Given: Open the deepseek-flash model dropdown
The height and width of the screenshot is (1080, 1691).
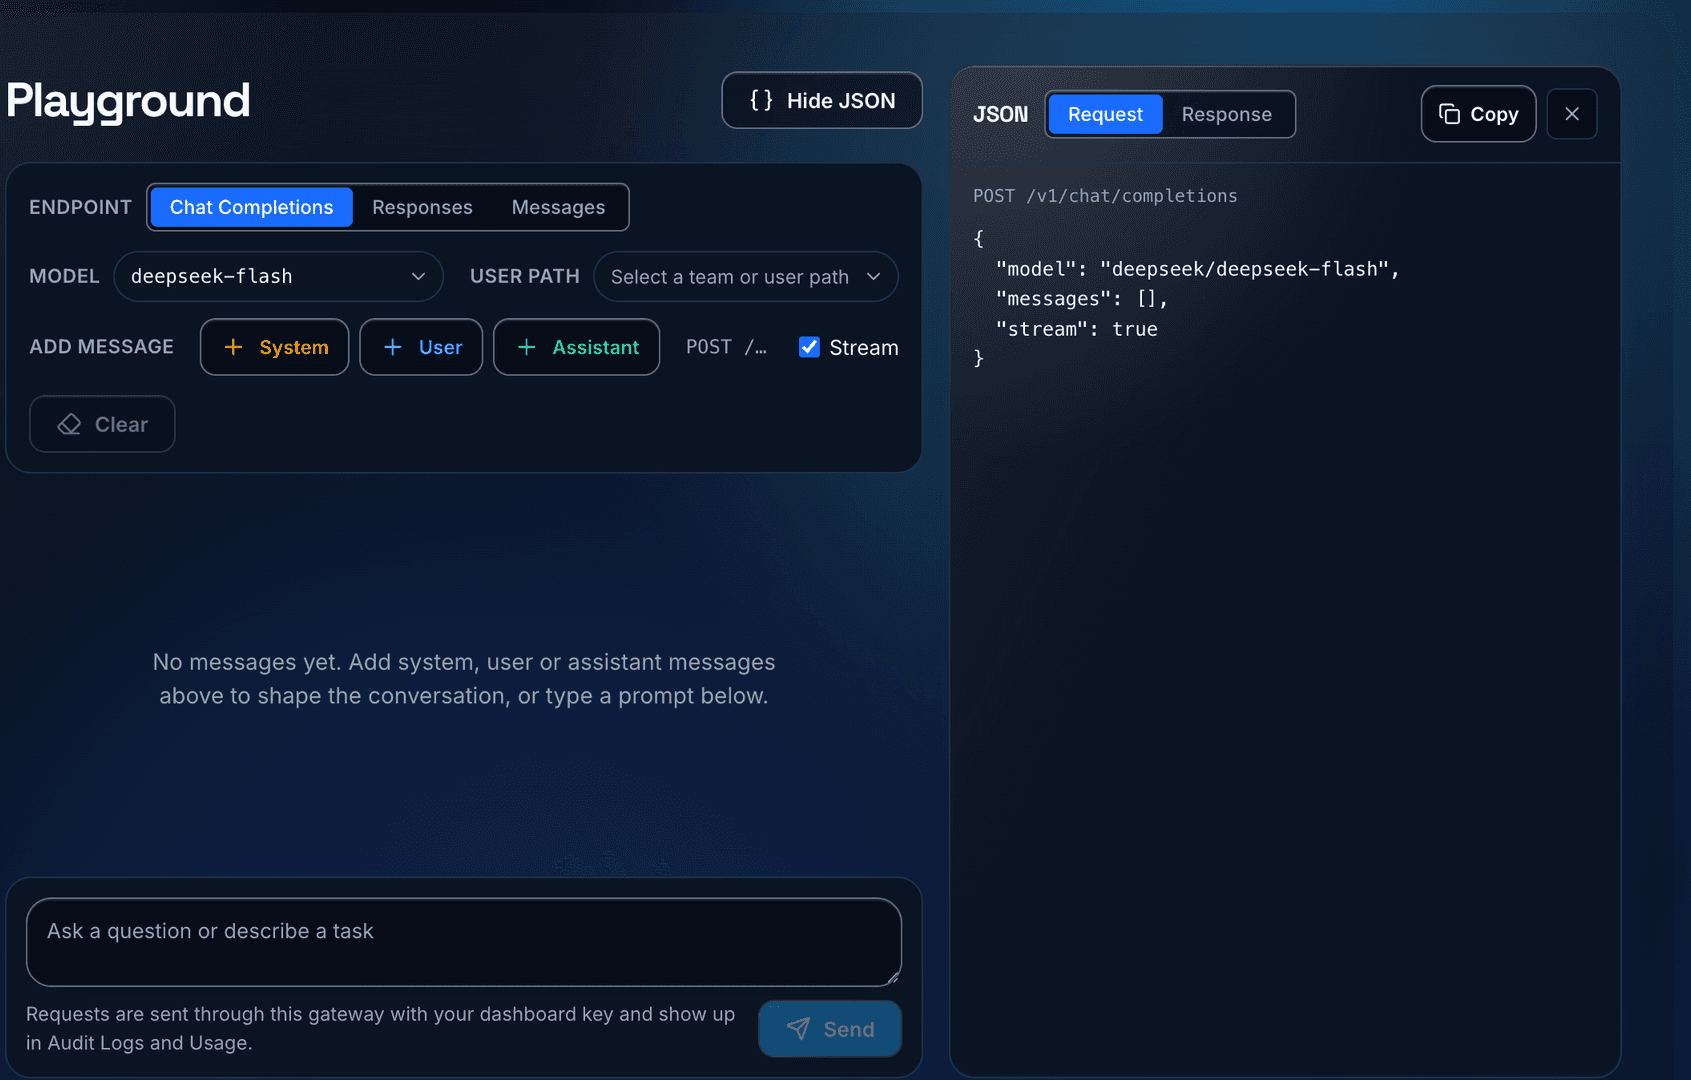Looking at the screenshot, I should pos(278,276).
